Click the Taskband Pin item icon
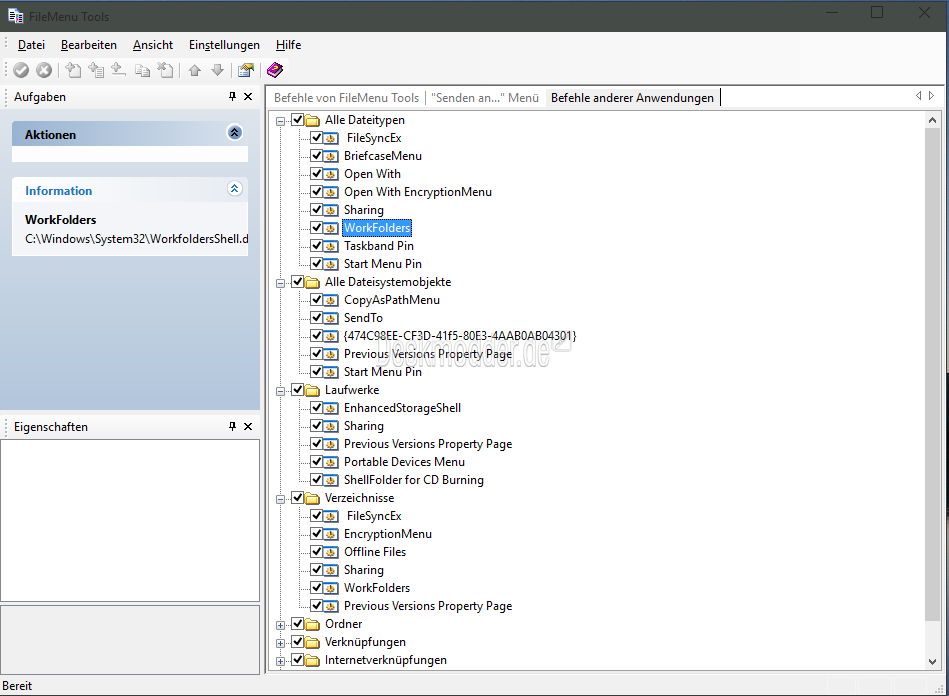The image size is (949, 696). click(330, 246)
